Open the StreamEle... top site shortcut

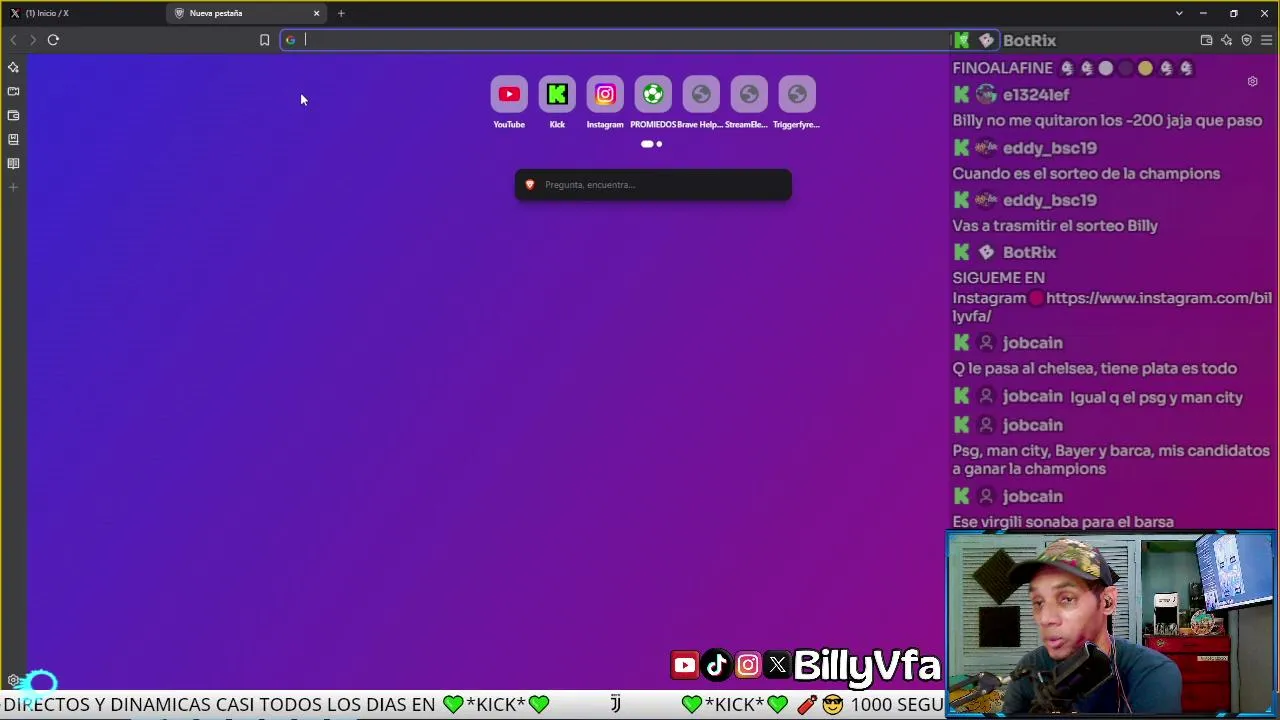point(749,102)
